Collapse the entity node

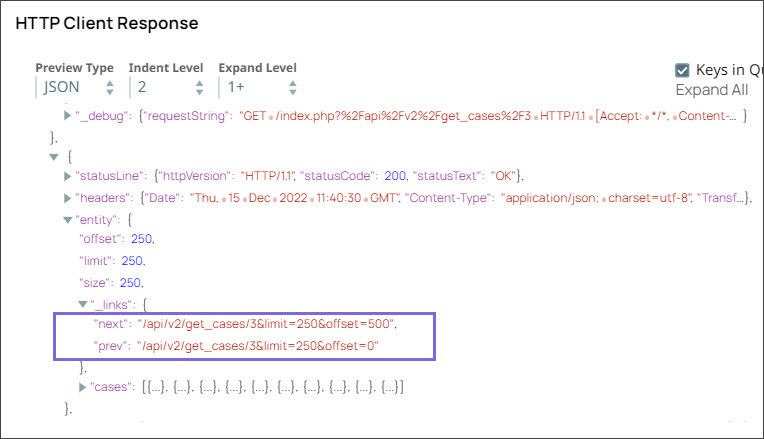[68, 219]
